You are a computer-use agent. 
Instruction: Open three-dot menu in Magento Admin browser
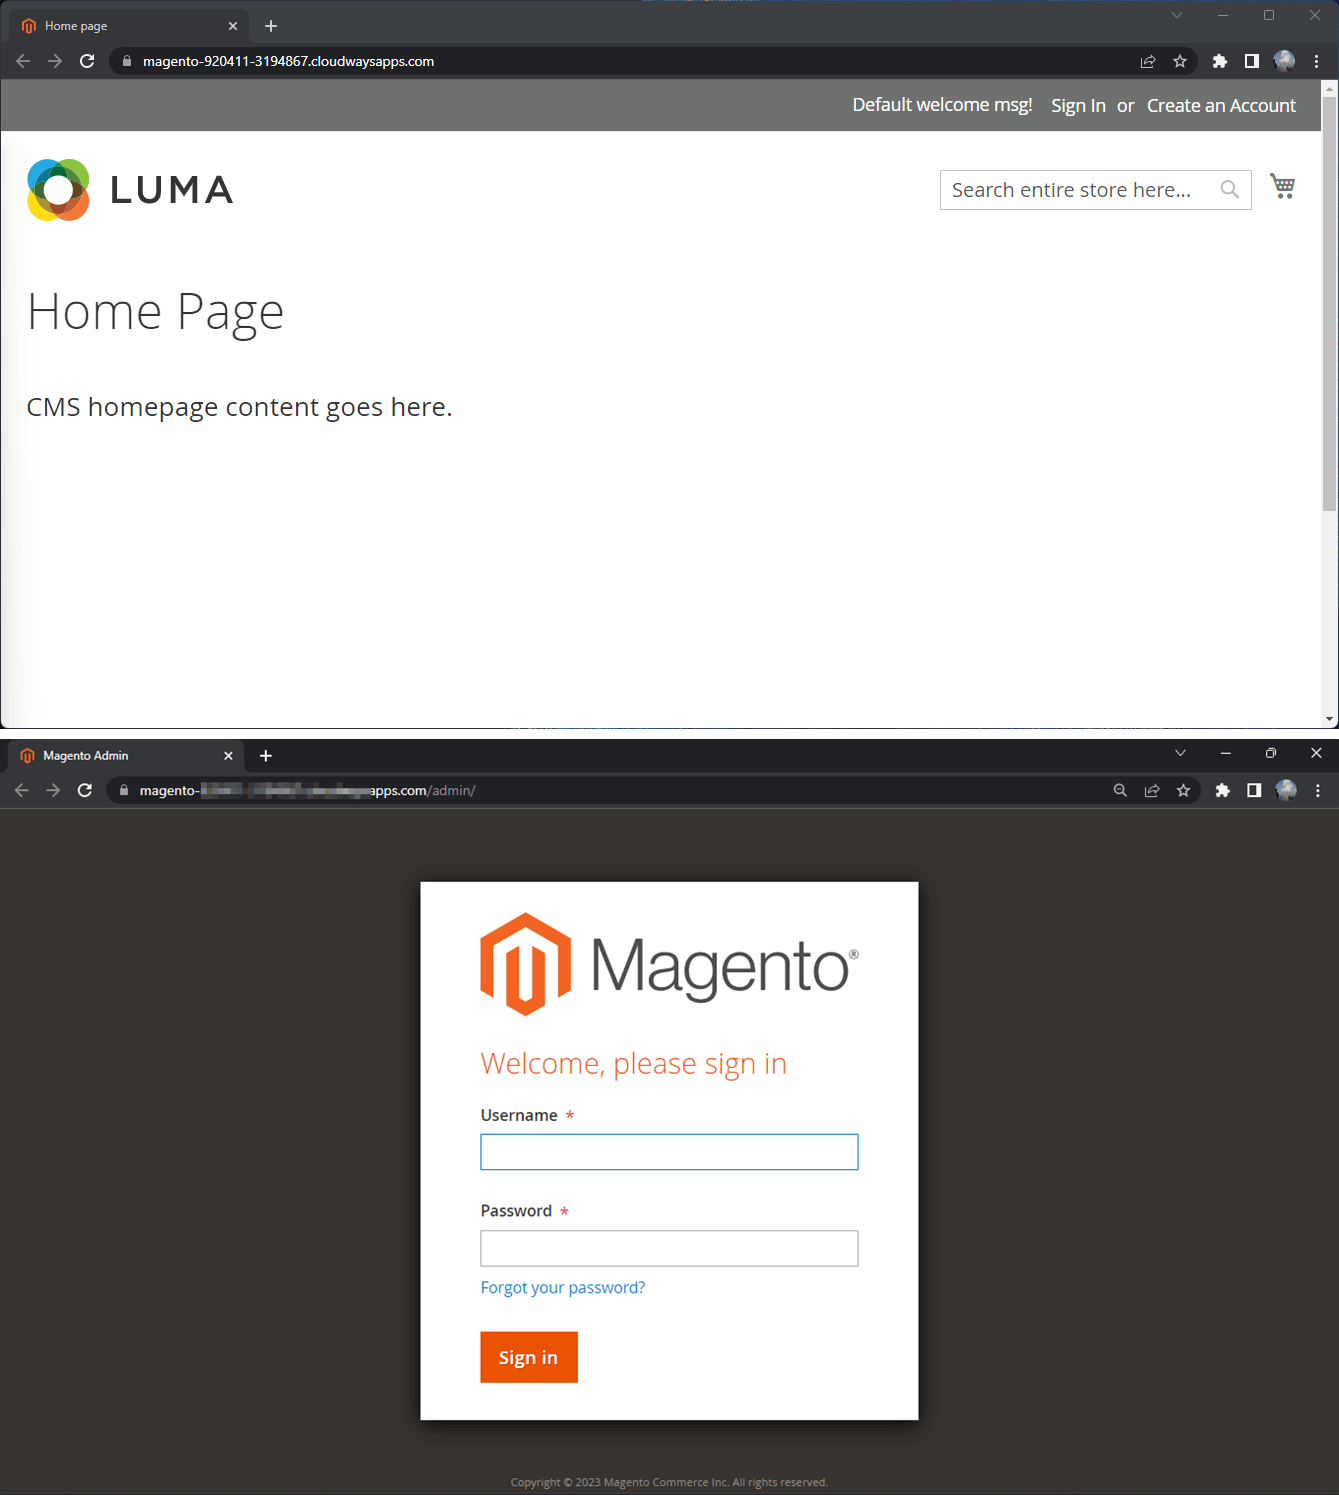[x=1318, y=790]
